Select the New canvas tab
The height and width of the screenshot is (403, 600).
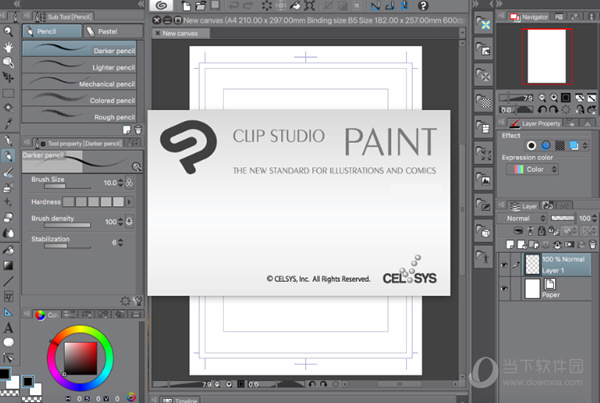[180, 33]
